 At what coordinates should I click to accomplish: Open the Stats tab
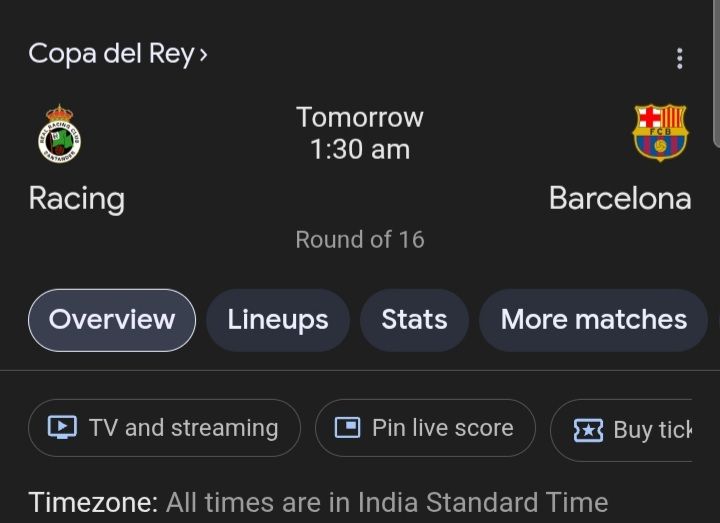pyautogui.click(x=414, y=320)
